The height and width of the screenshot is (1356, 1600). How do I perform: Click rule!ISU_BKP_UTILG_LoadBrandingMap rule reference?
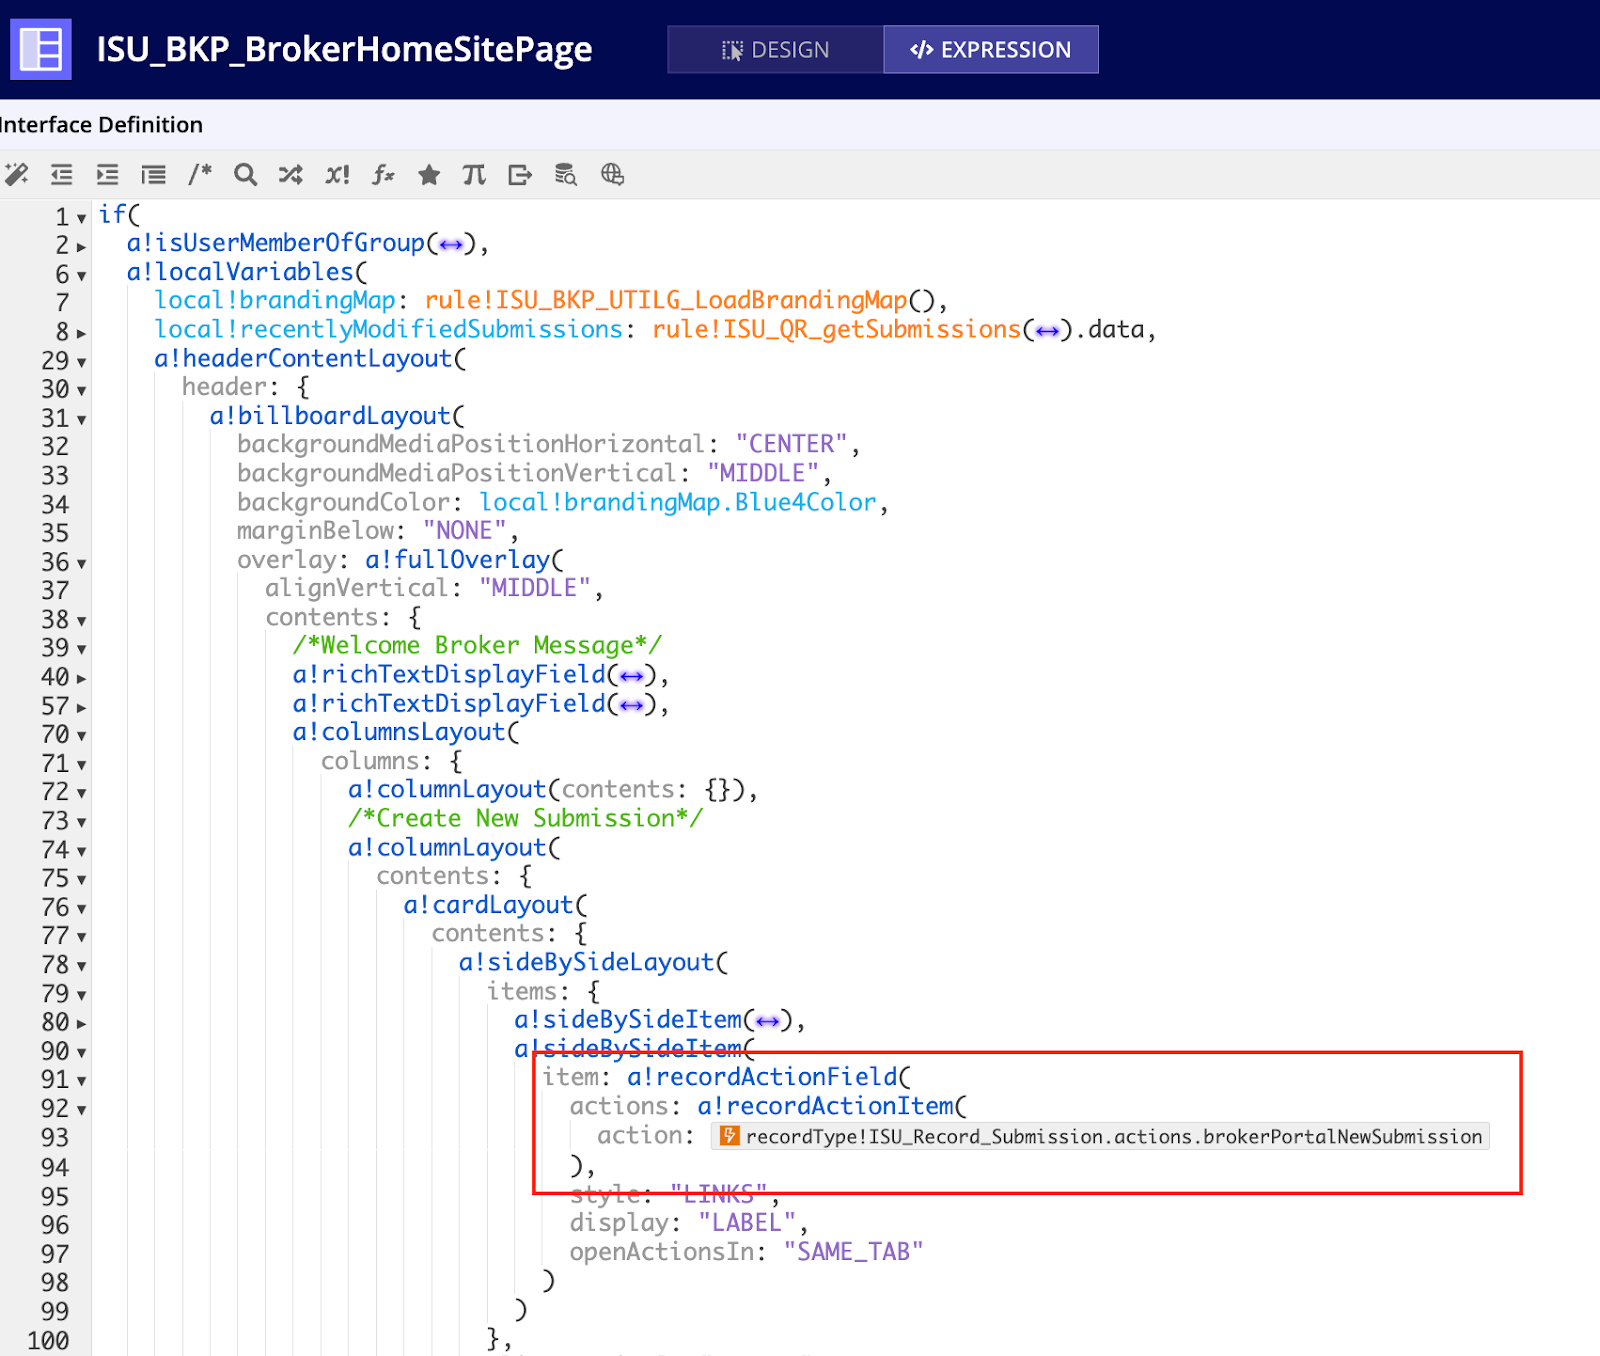(x=665, y=300)
